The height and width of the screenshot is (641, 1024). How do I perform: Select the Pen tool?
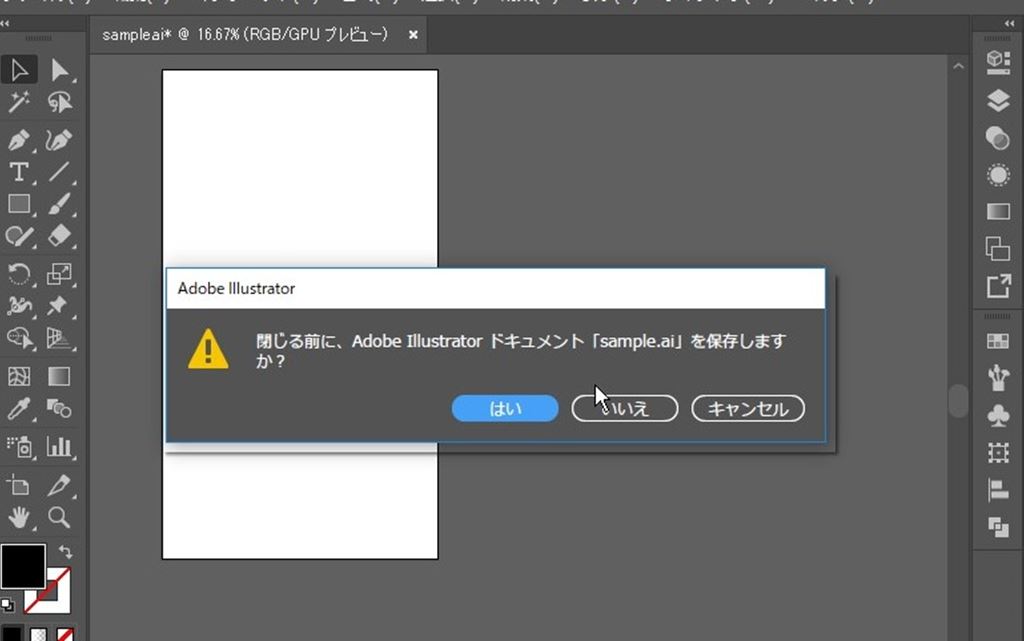click(19, 139)
